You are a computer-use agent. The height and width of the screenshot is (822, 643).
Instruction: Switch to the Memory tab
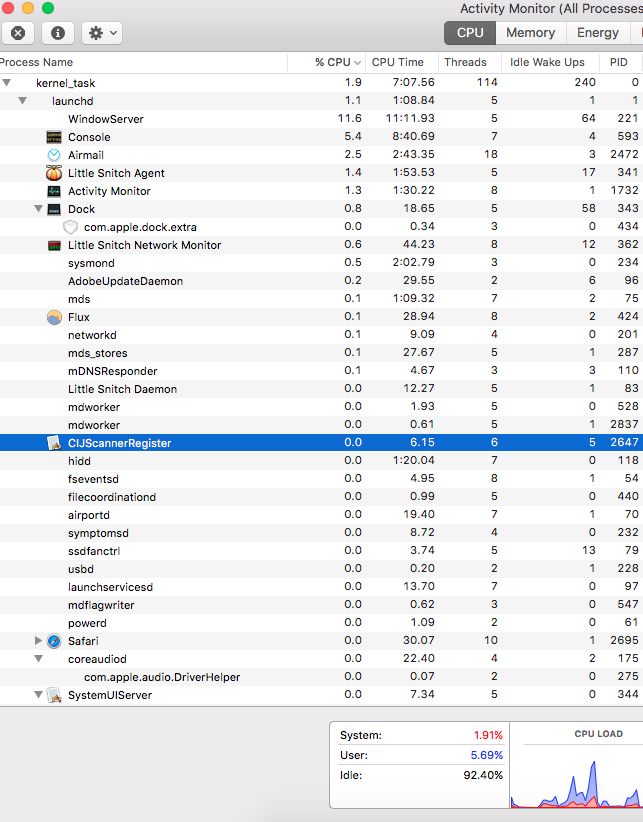pos(530,33)
